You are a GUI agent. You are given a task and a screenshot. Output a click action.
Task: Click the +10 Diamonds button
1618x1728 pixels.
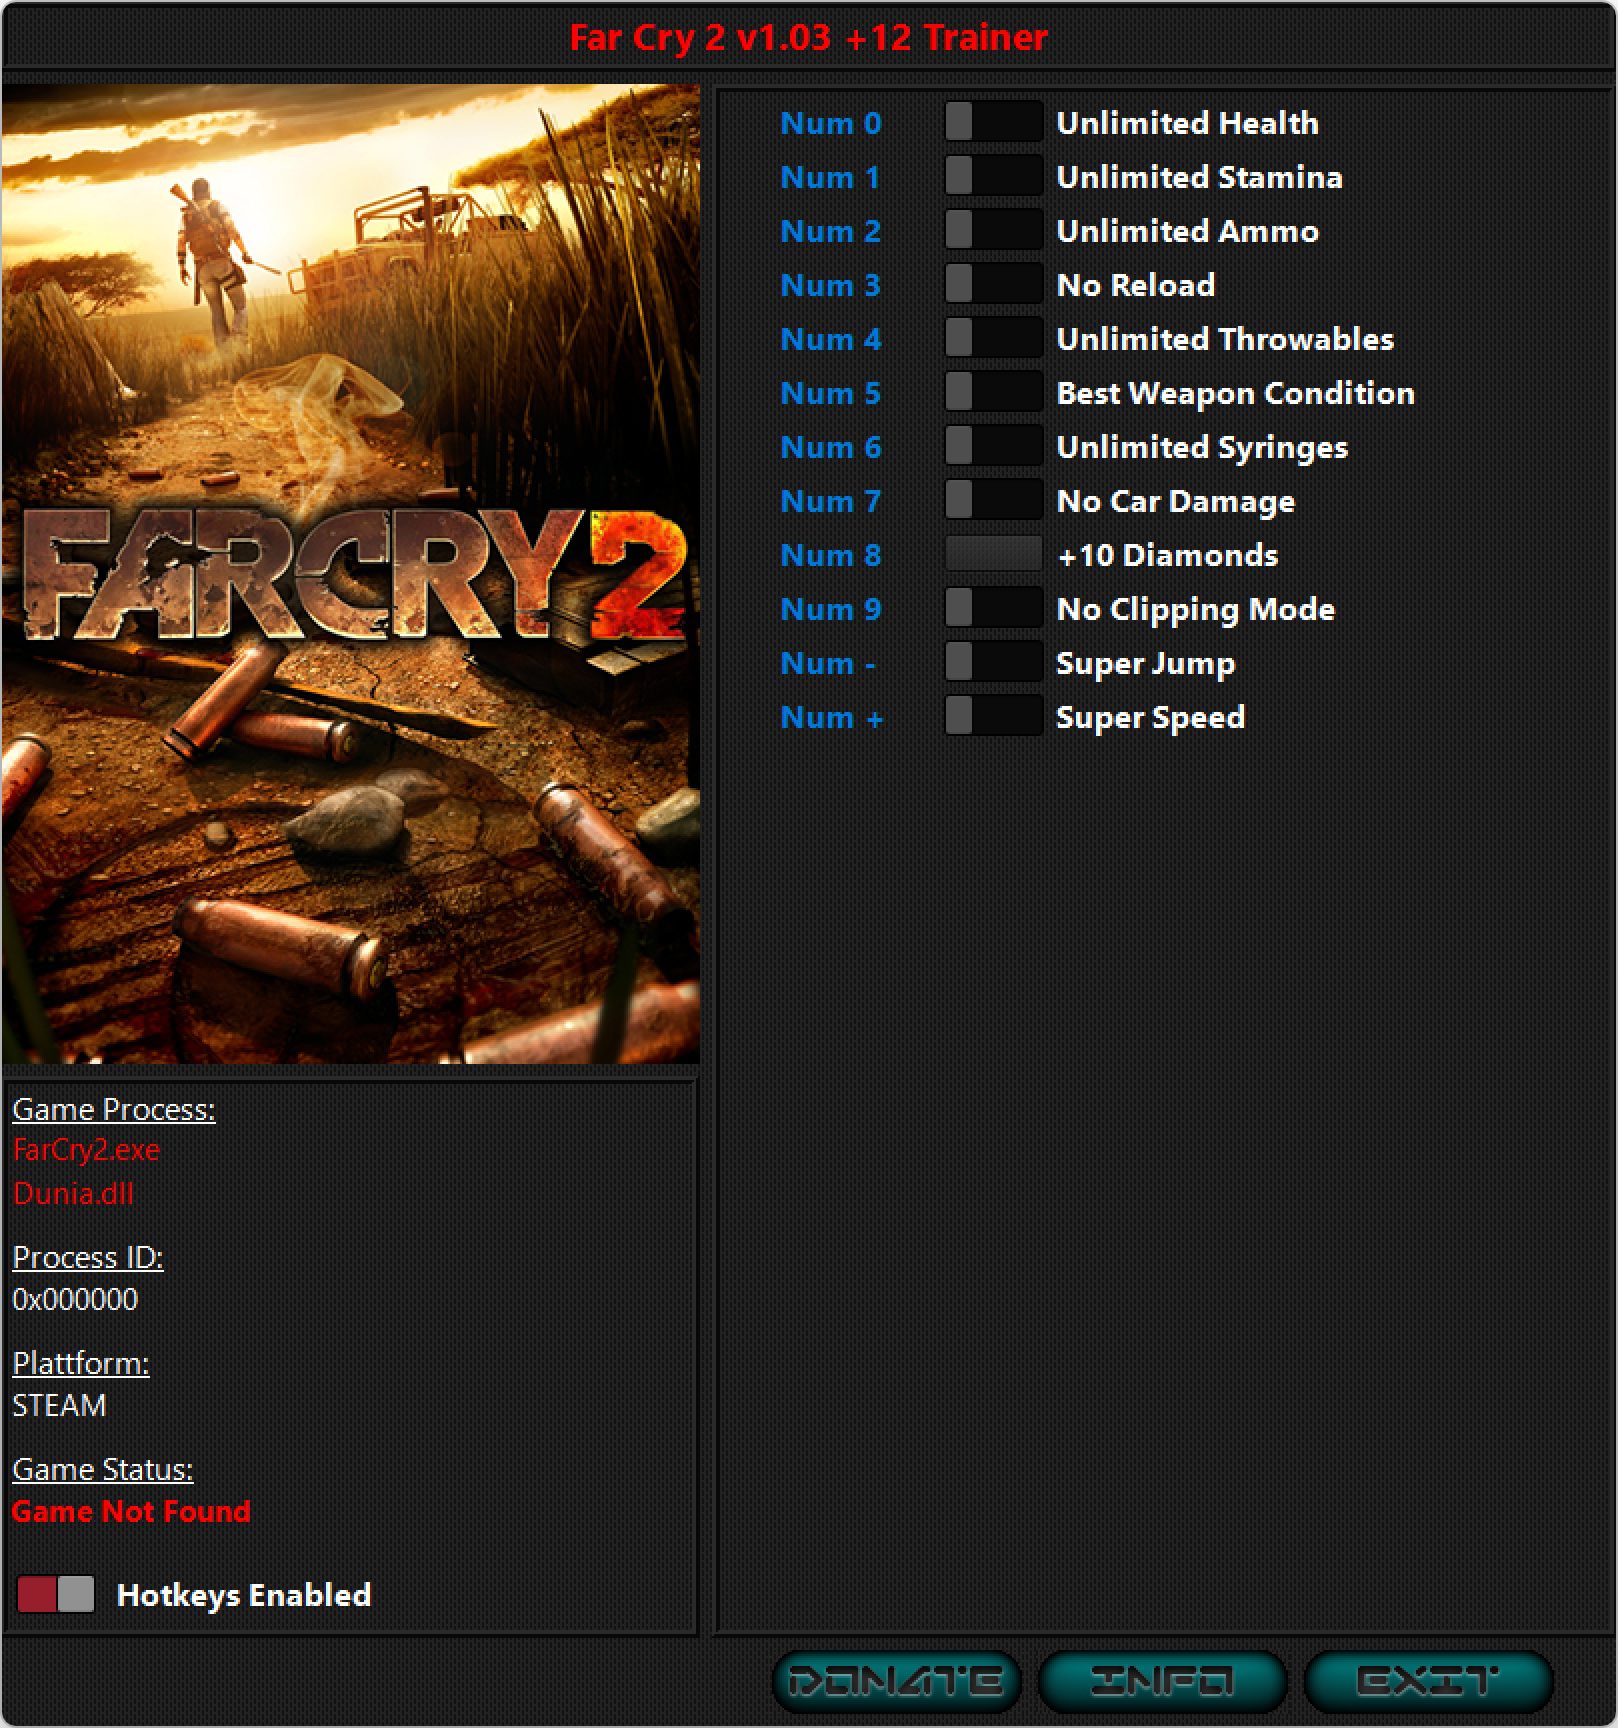[x=993, y=554]
